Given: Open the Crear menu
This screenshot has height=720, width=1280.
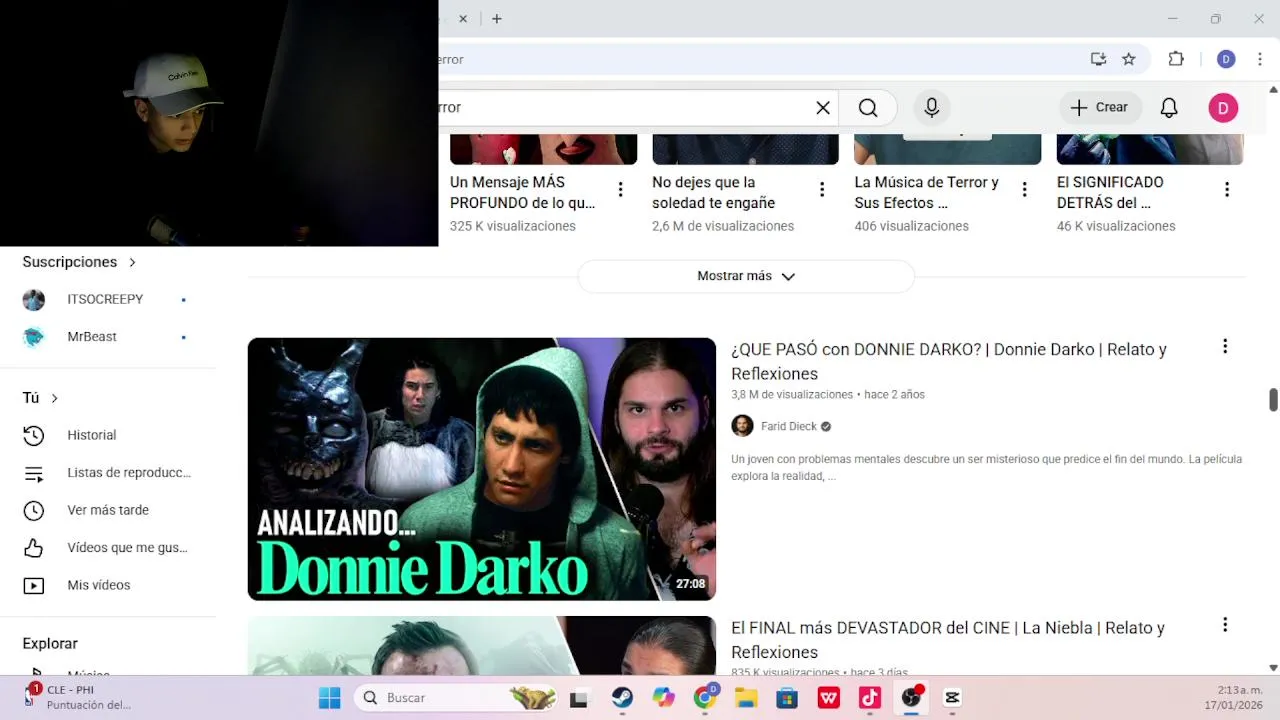Looking at the screenshot, I should click(1100, 108).
